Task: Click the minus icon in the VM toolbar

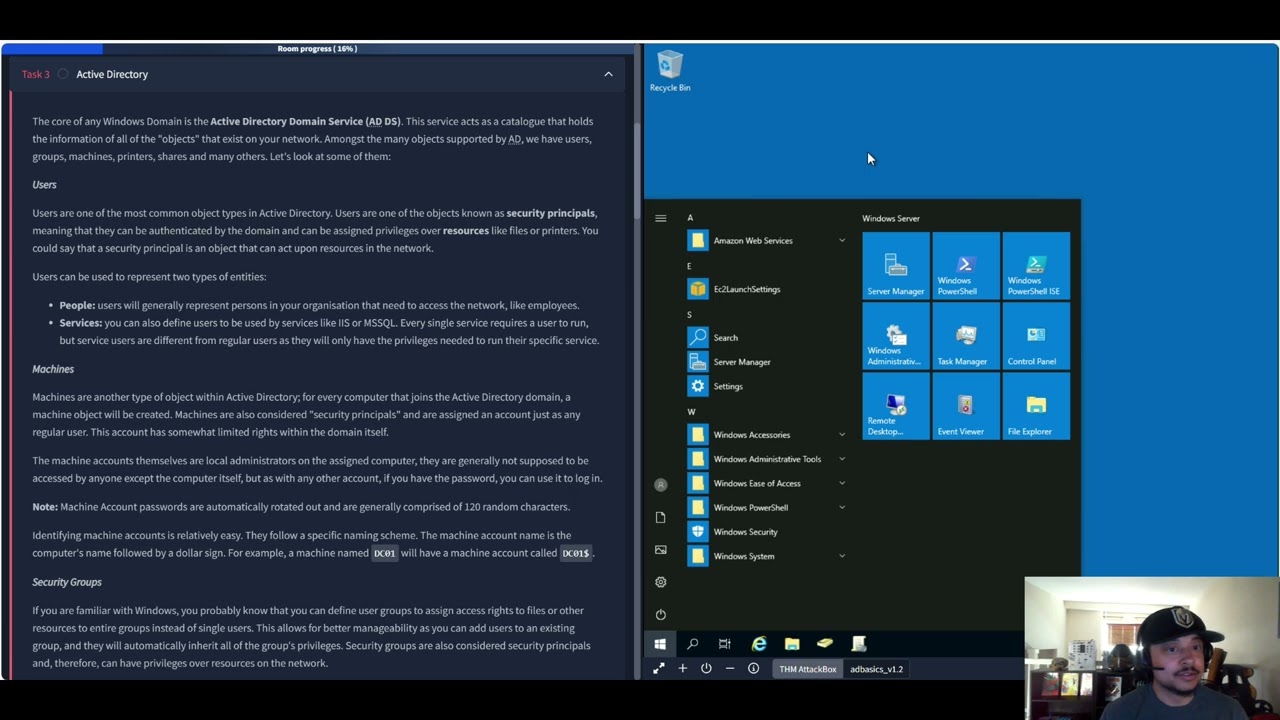Action: (x=730, y=669)
